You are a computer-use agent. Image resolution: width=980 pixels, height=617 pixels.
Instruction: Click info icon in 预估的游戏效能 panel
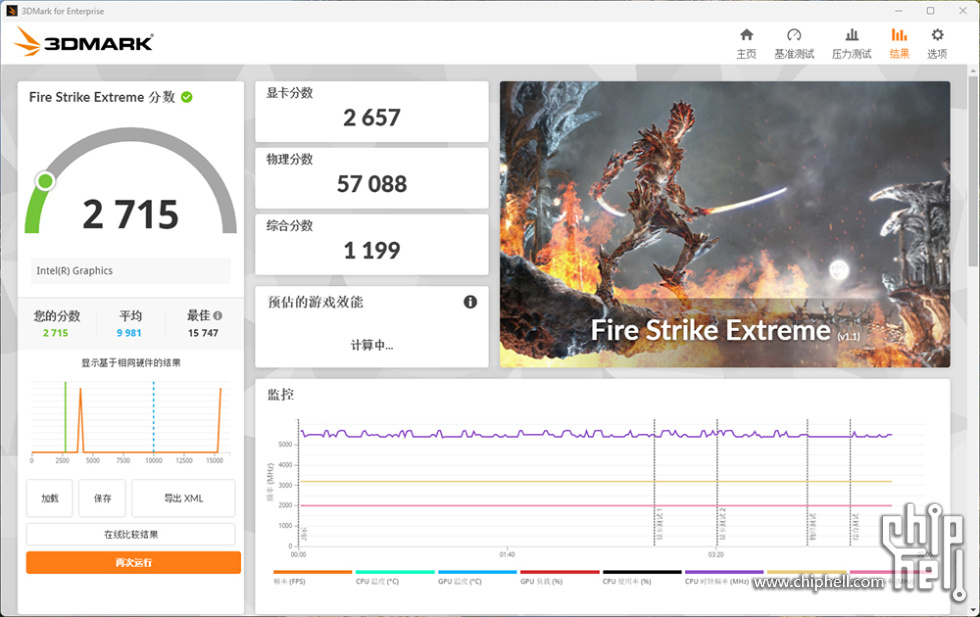[x=470, y=302]
